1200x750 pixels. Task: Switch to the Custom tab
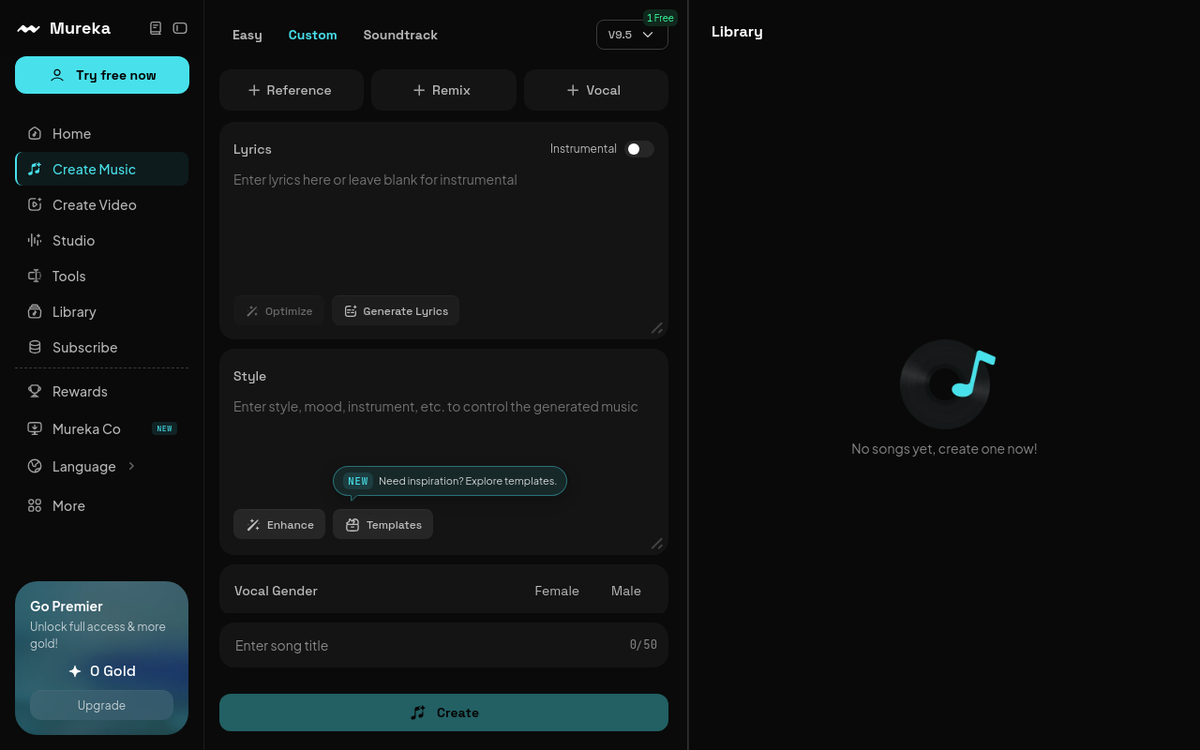pyautogui.click(x=313, y=35)
